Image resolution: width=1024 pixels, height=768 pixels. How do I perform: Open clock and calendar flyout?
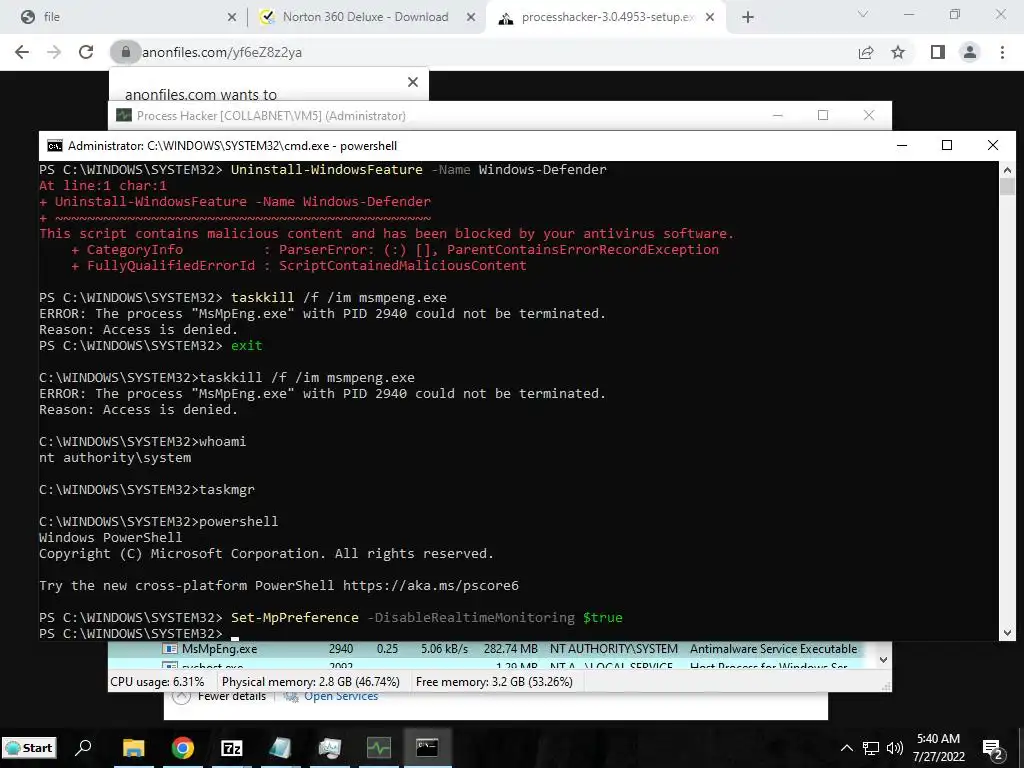coord(938,748)
